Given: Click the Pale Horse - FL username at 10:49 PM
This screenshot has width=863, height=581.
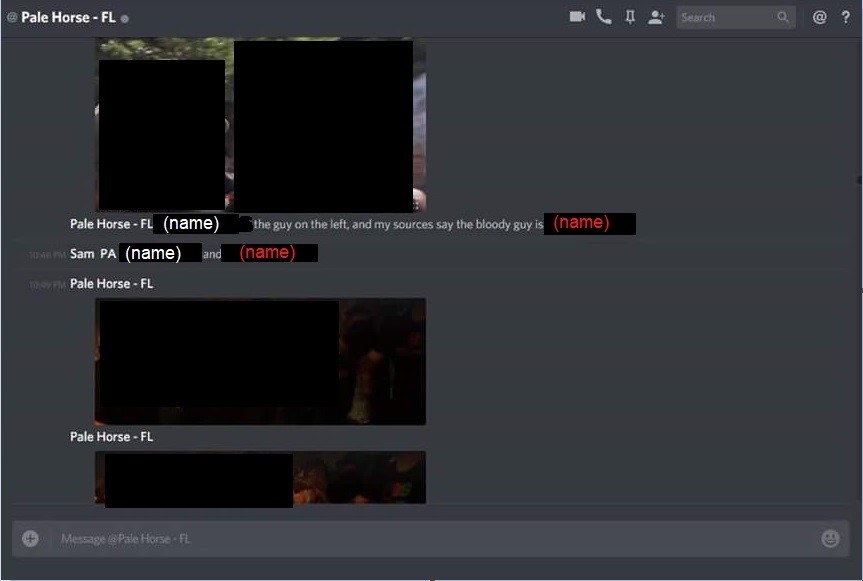Looking at the screenshot, I should [x=111, y=283].
